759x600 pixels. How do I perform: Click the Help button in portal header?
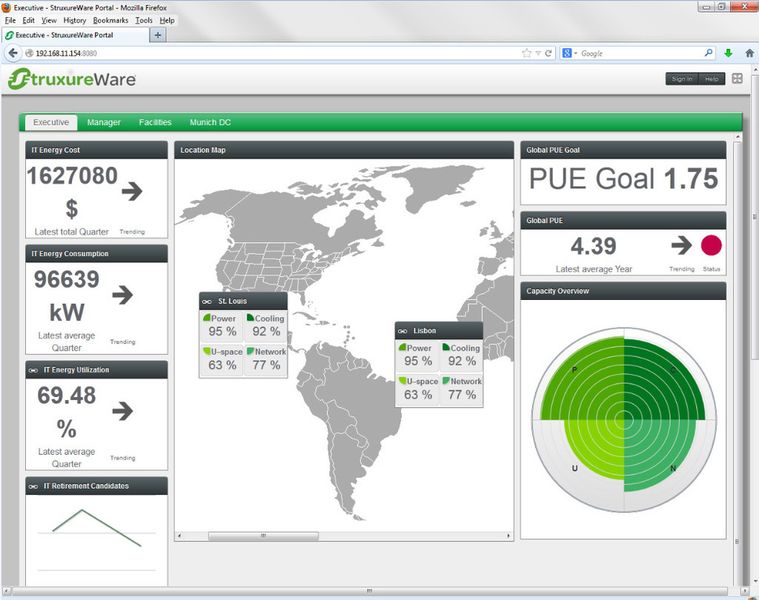pos(711,79)
